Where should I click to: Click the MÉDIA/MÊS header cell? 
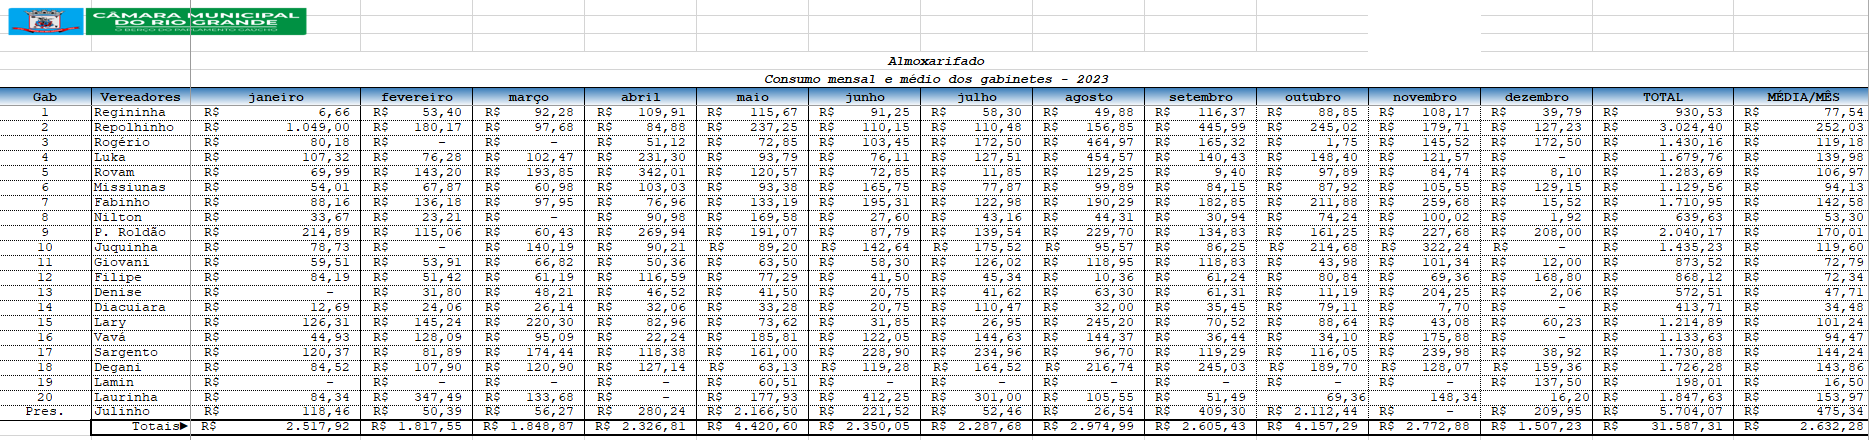coord(1802,97)
